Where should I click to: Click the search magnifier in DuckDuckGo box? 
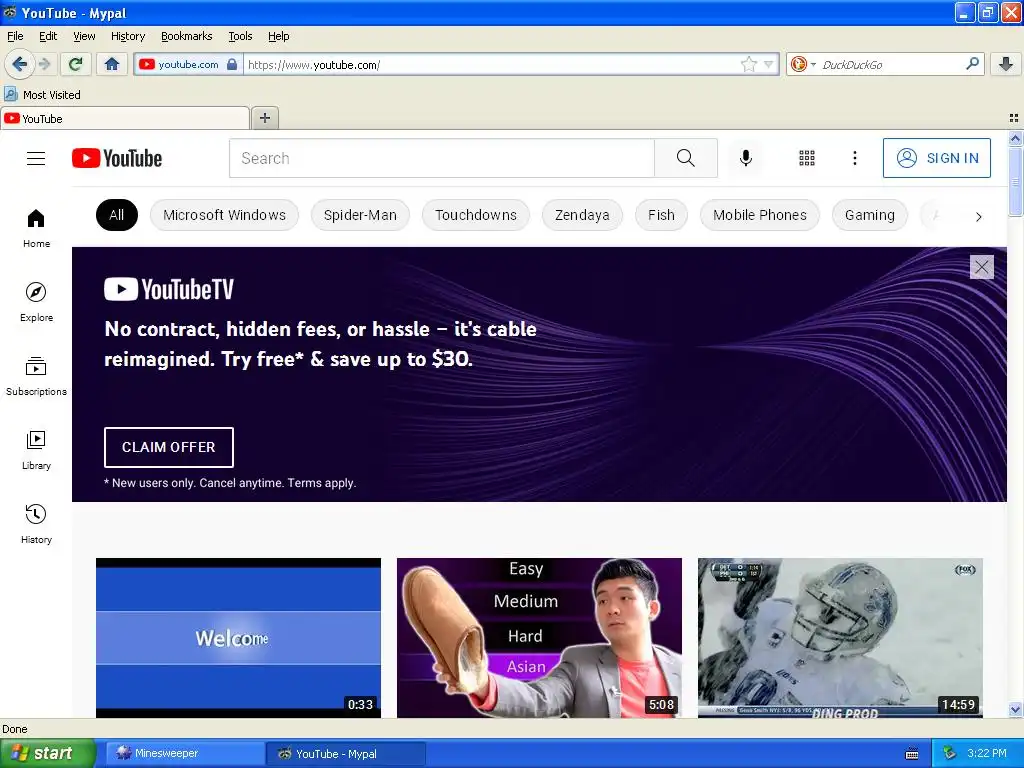click(972, 63)
